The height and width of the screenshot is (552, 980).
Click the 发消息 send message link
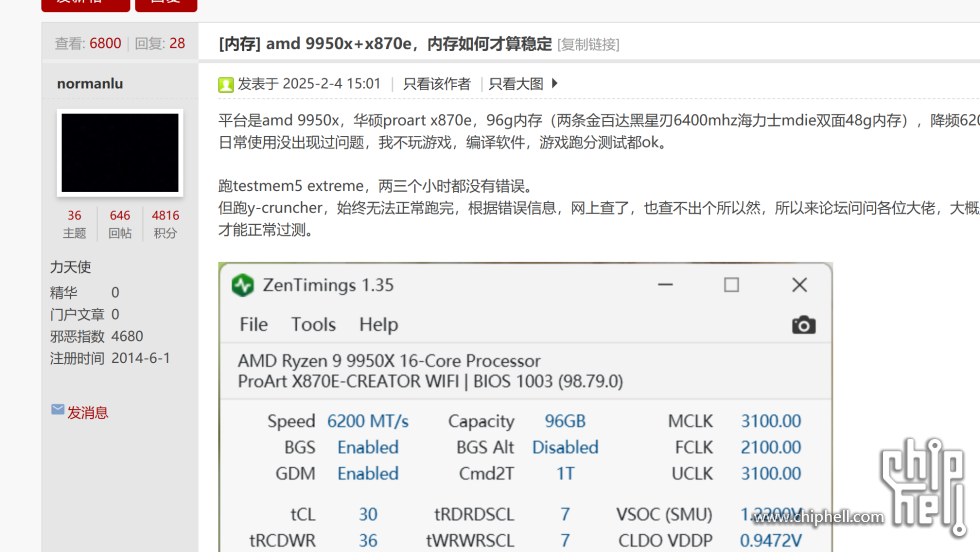point(87,412)
